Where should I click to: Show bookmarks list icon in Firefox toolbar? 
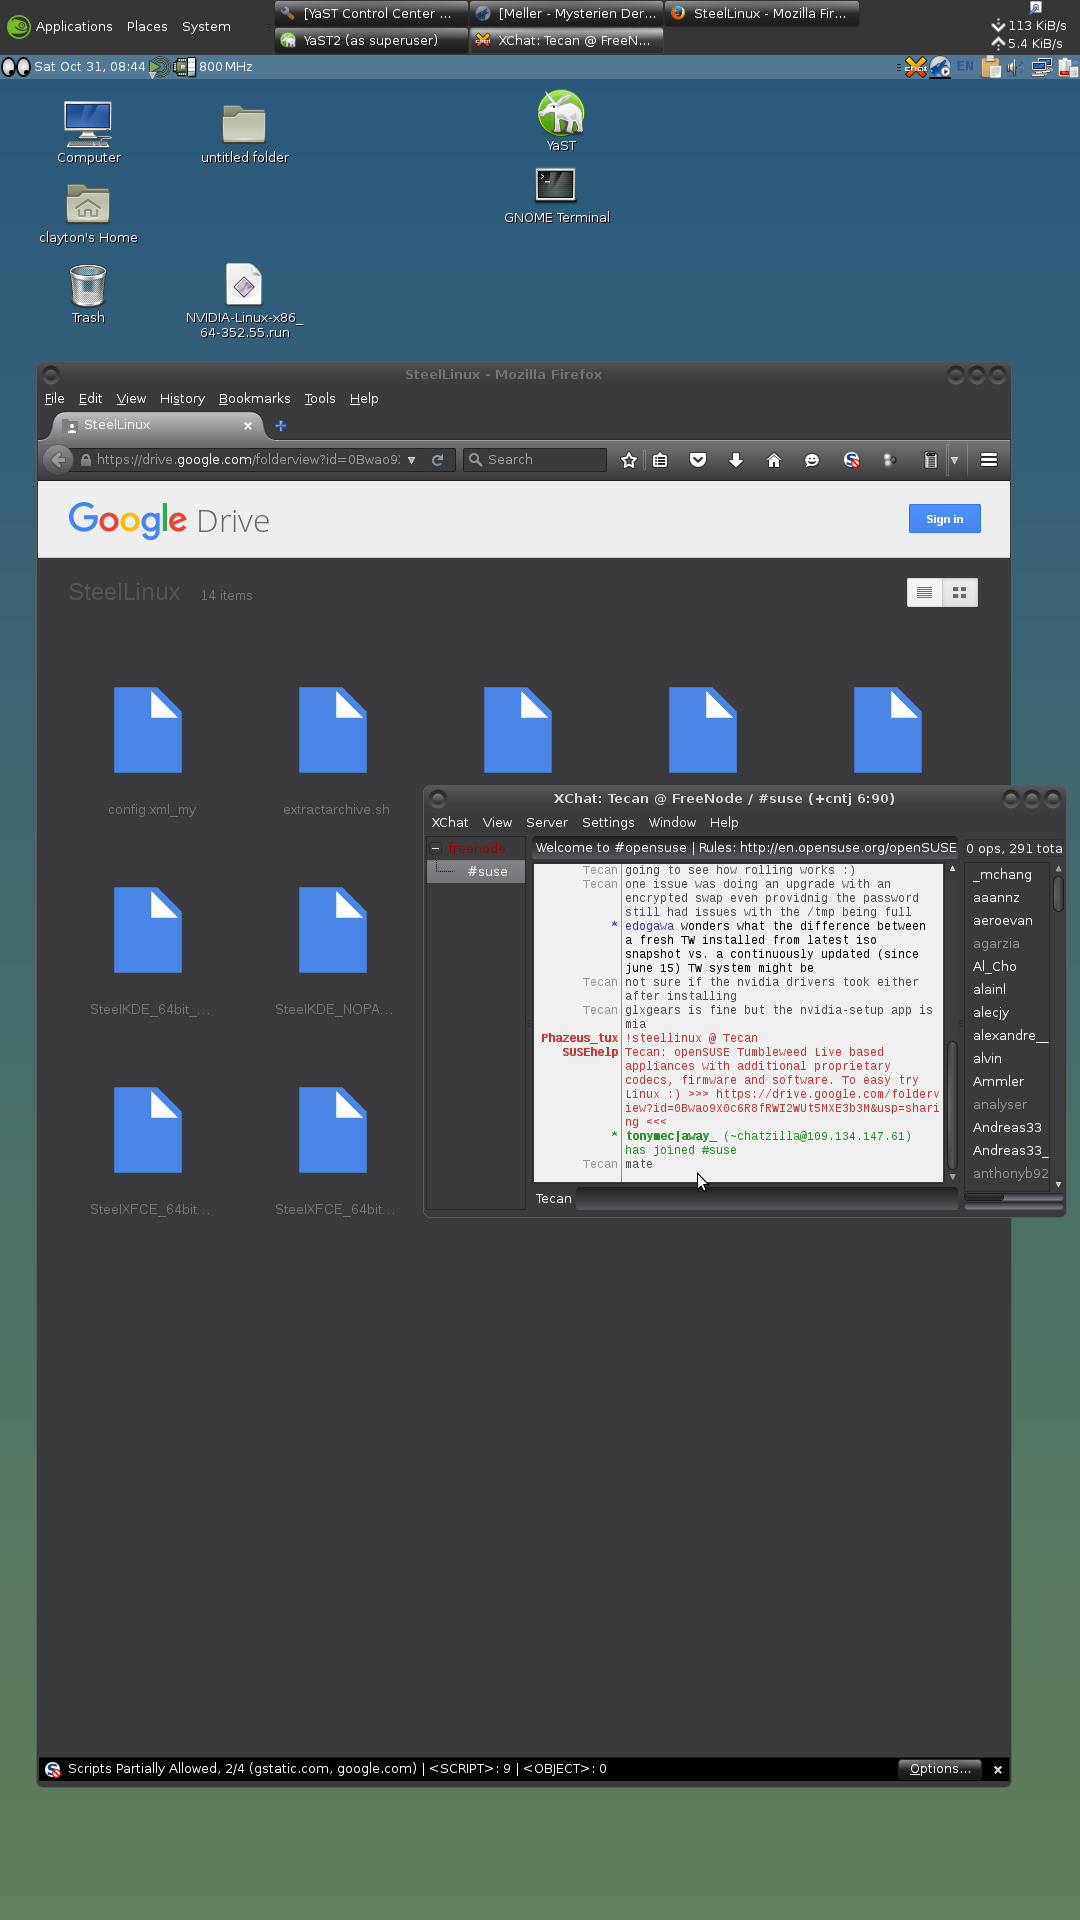(x=660, y=460)
